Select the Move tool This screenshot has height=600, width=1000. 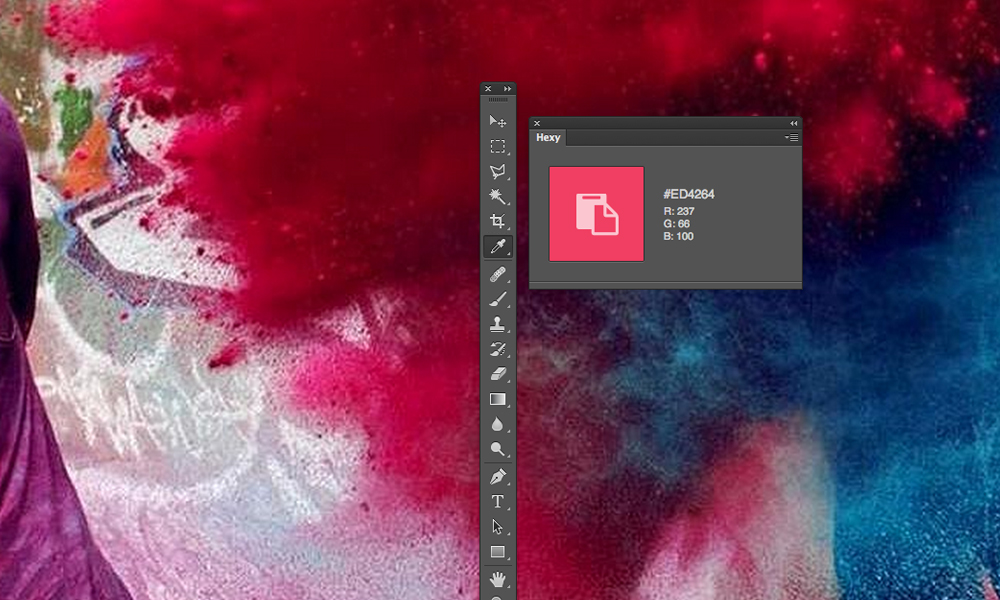pyautogui.click(x=497, y=121)
